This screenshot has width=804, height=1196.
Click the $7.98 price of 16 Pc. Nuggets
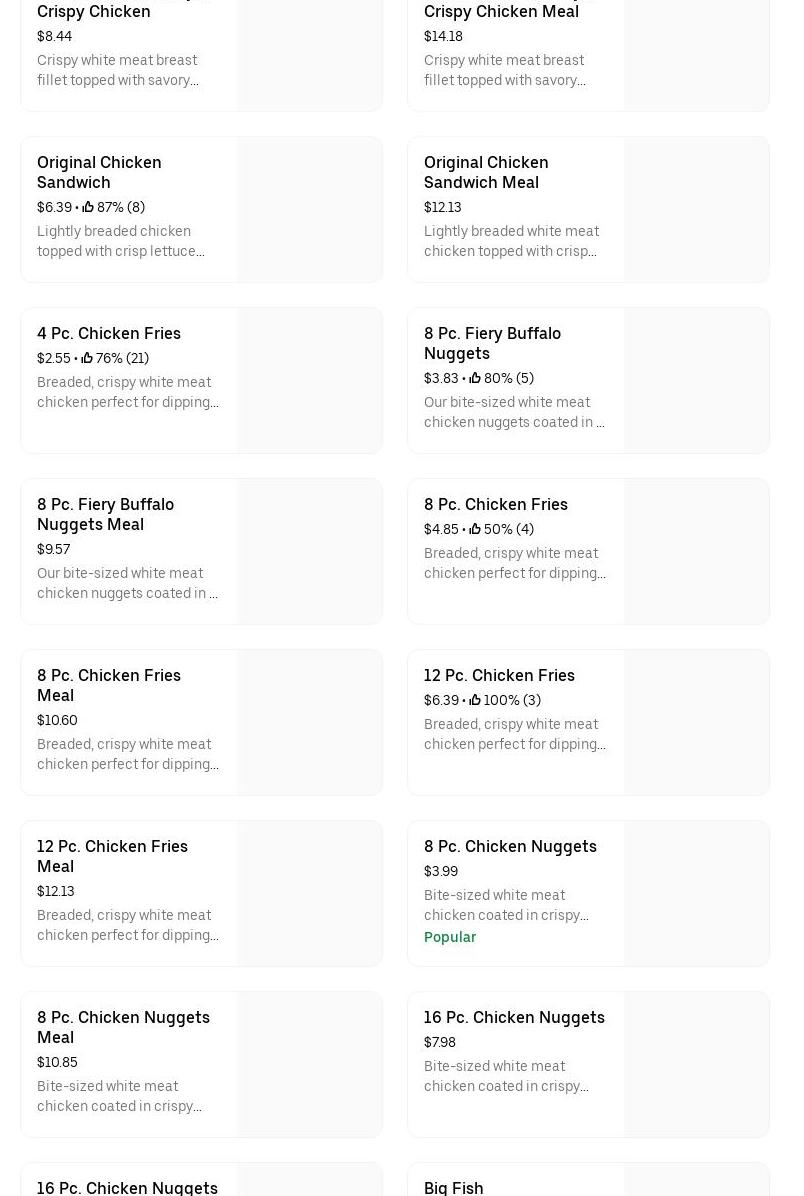coord(440,1042)
